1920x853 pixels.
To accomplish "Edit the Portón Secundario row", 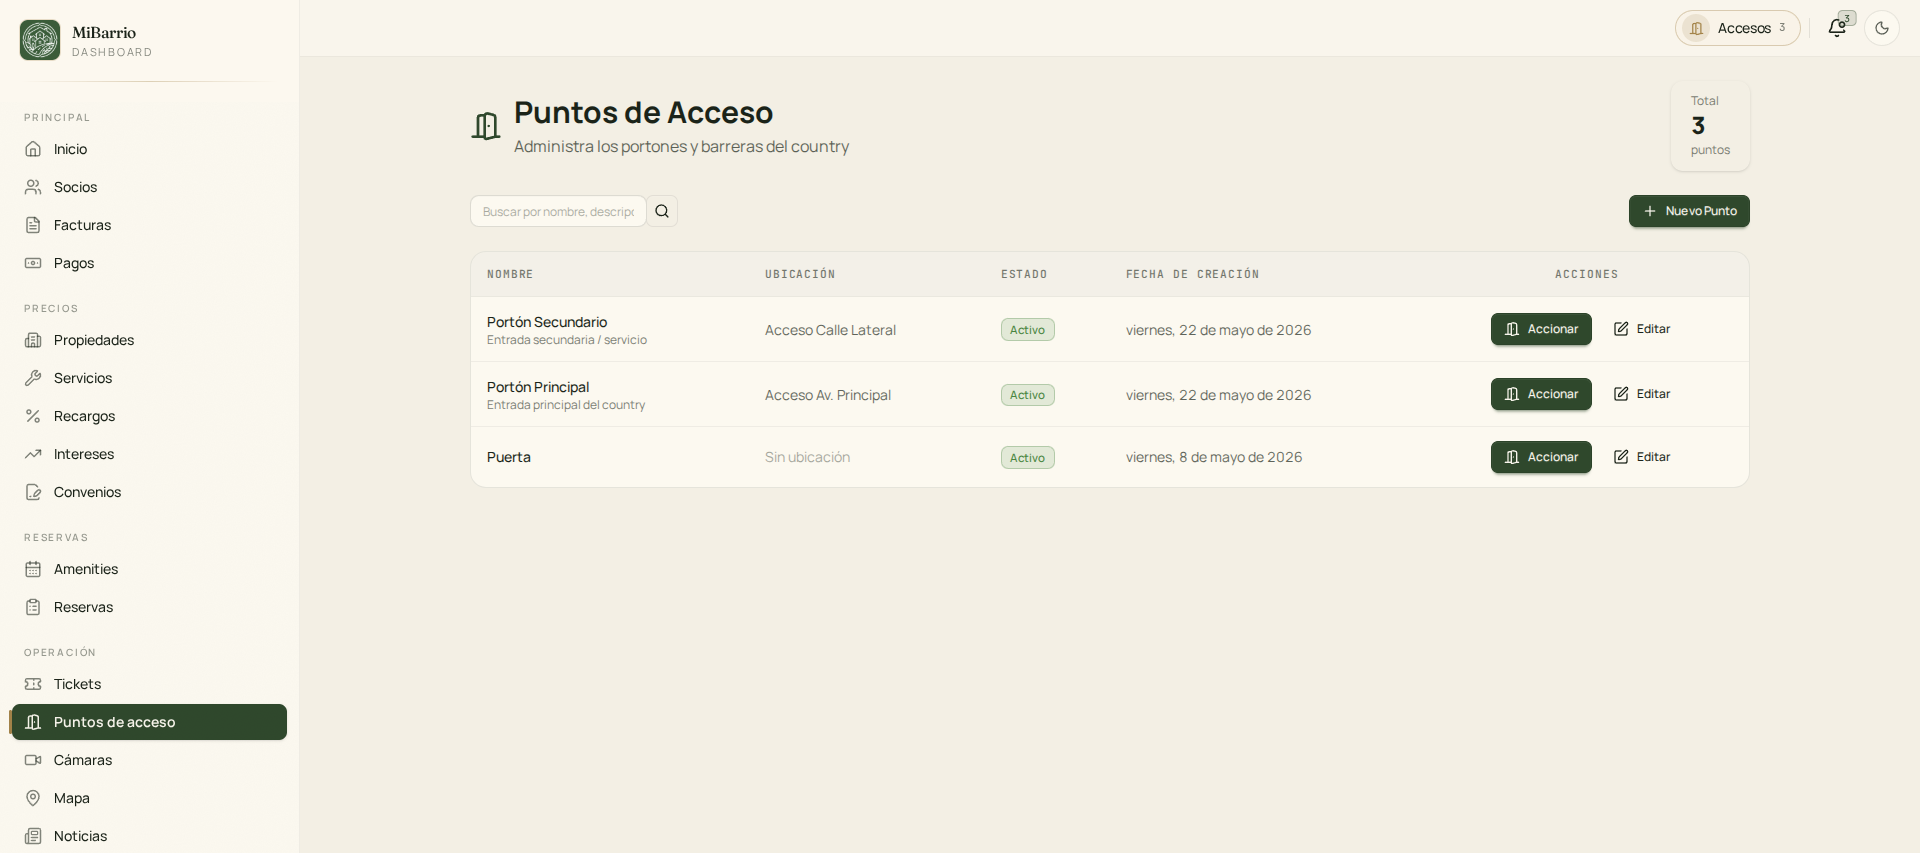I will (1642, 329).
